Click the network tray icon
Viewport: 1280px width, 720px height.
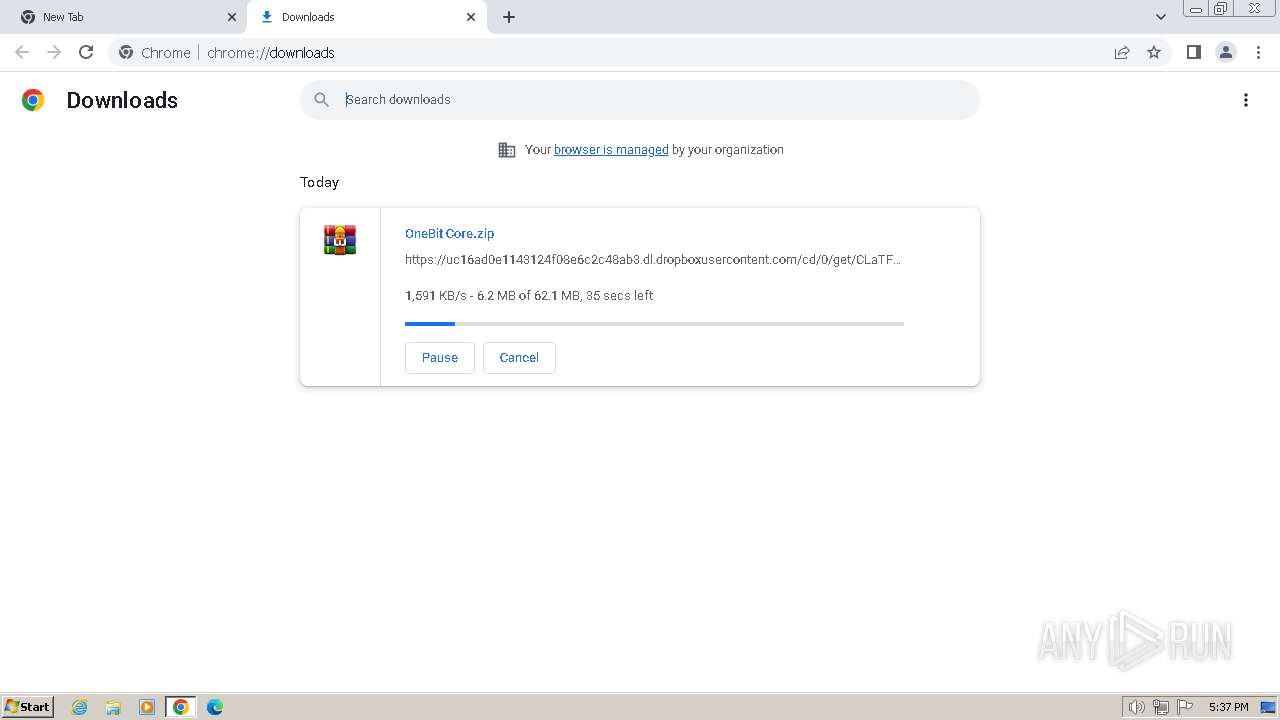click(x=1161, y=707)
